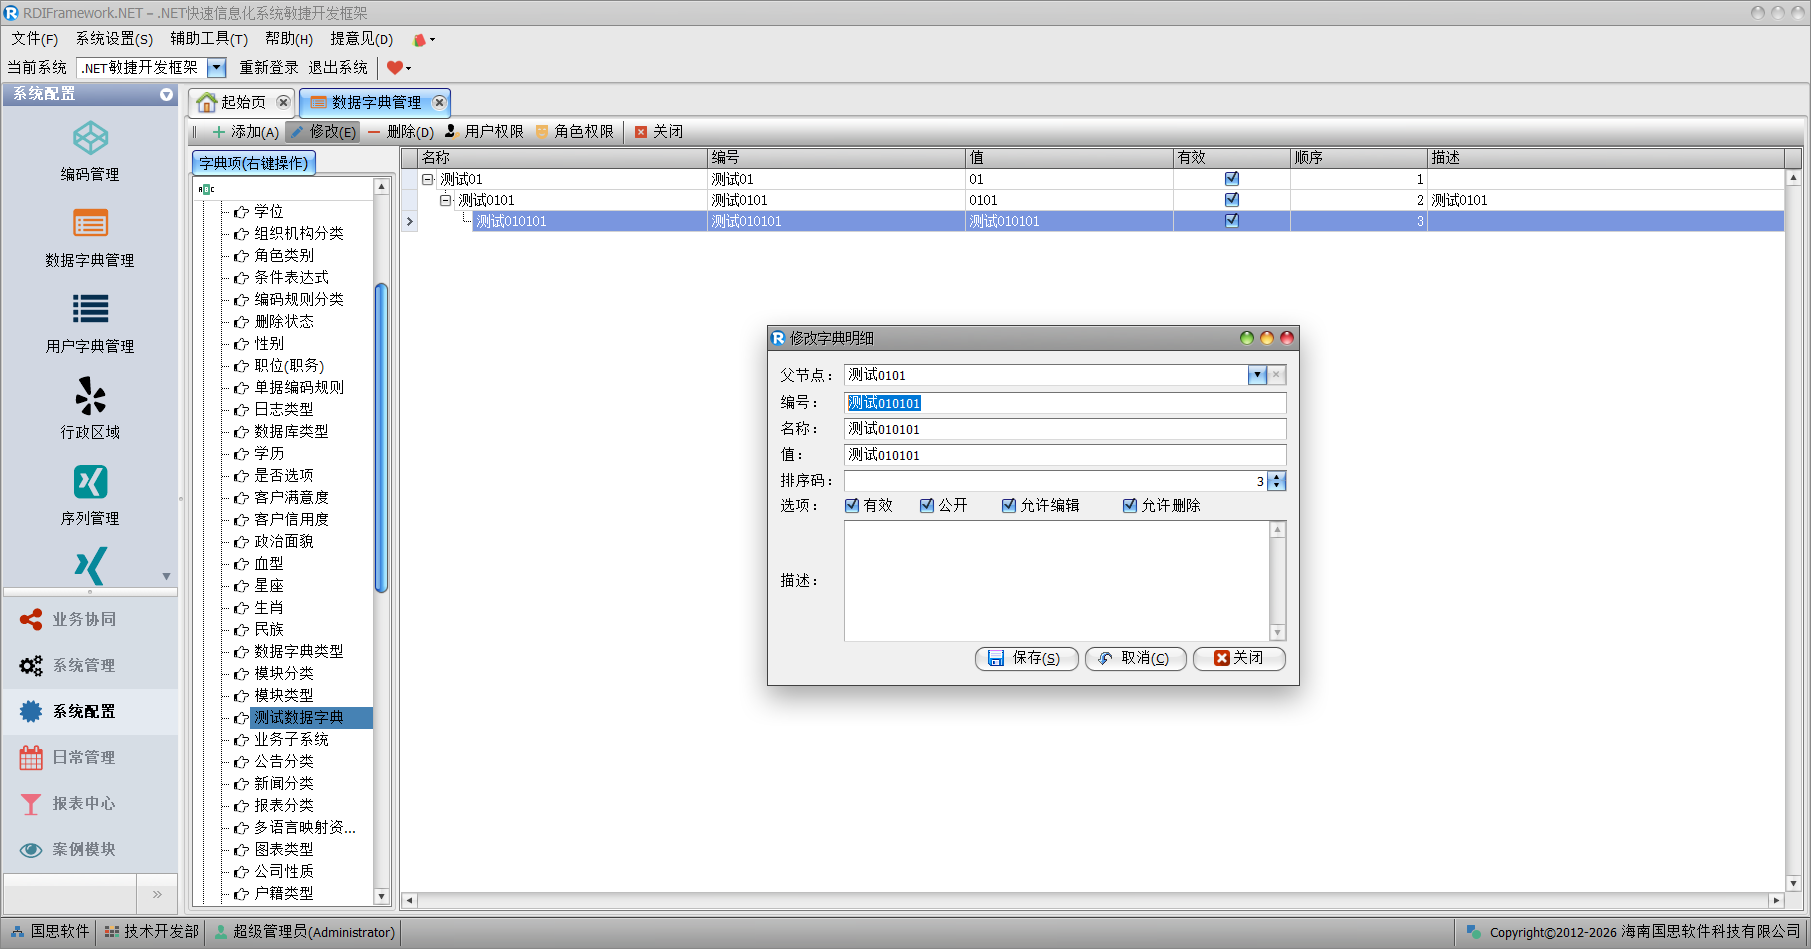Open the 父节点 dropdown list
Image resolution: width=1811 pixels, height=949 pixels.
(x=1257, y=375)
